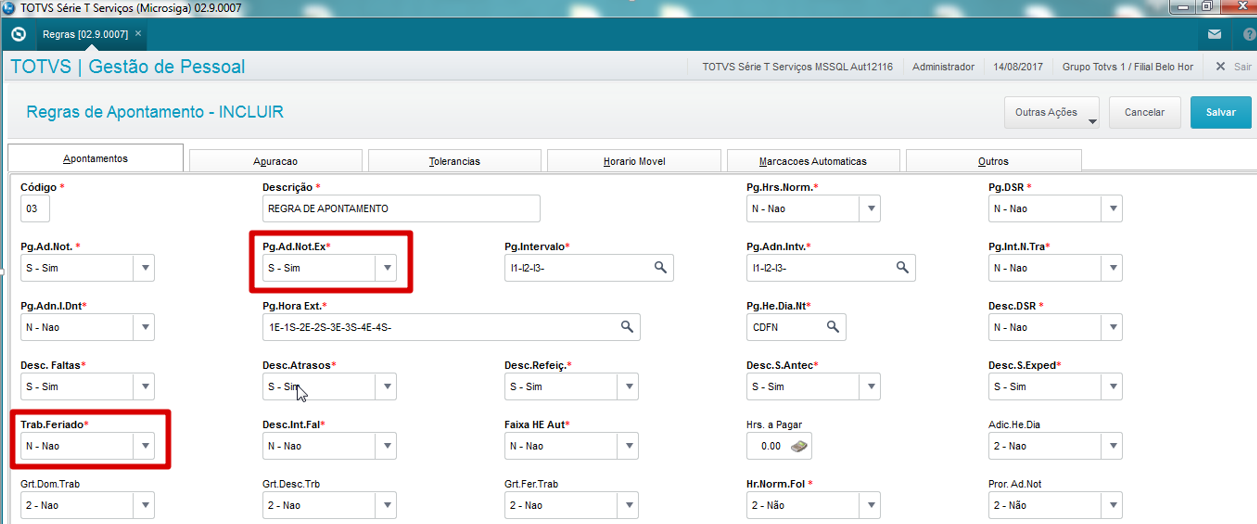1257x524 pixels.
Task: Click the Administrador user label
Action: pos(943,67)
